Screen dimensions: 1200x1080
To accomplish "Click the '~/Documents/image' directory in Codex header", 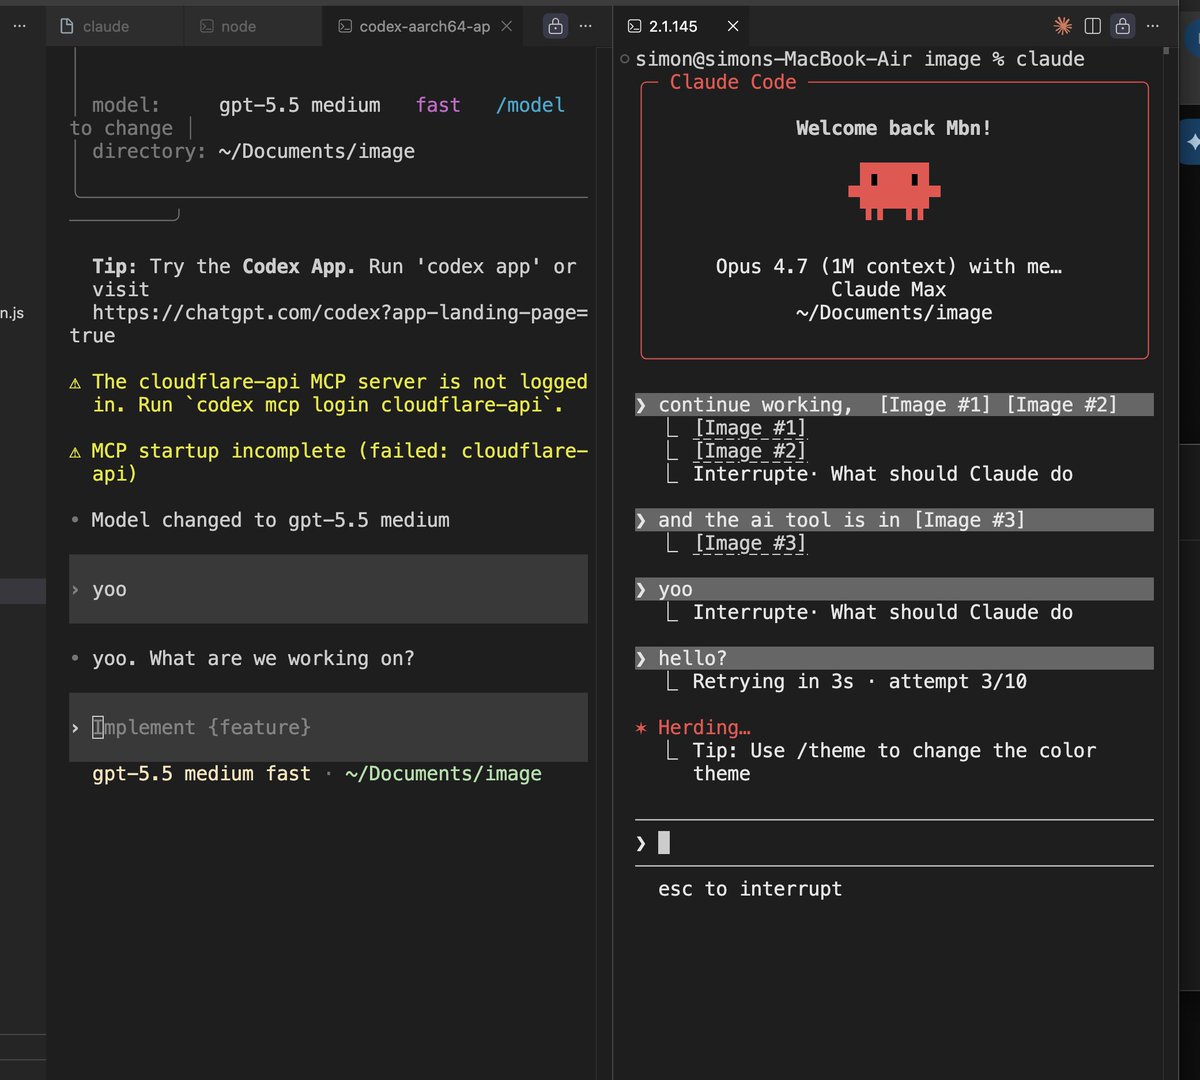I will coord(316,152).
